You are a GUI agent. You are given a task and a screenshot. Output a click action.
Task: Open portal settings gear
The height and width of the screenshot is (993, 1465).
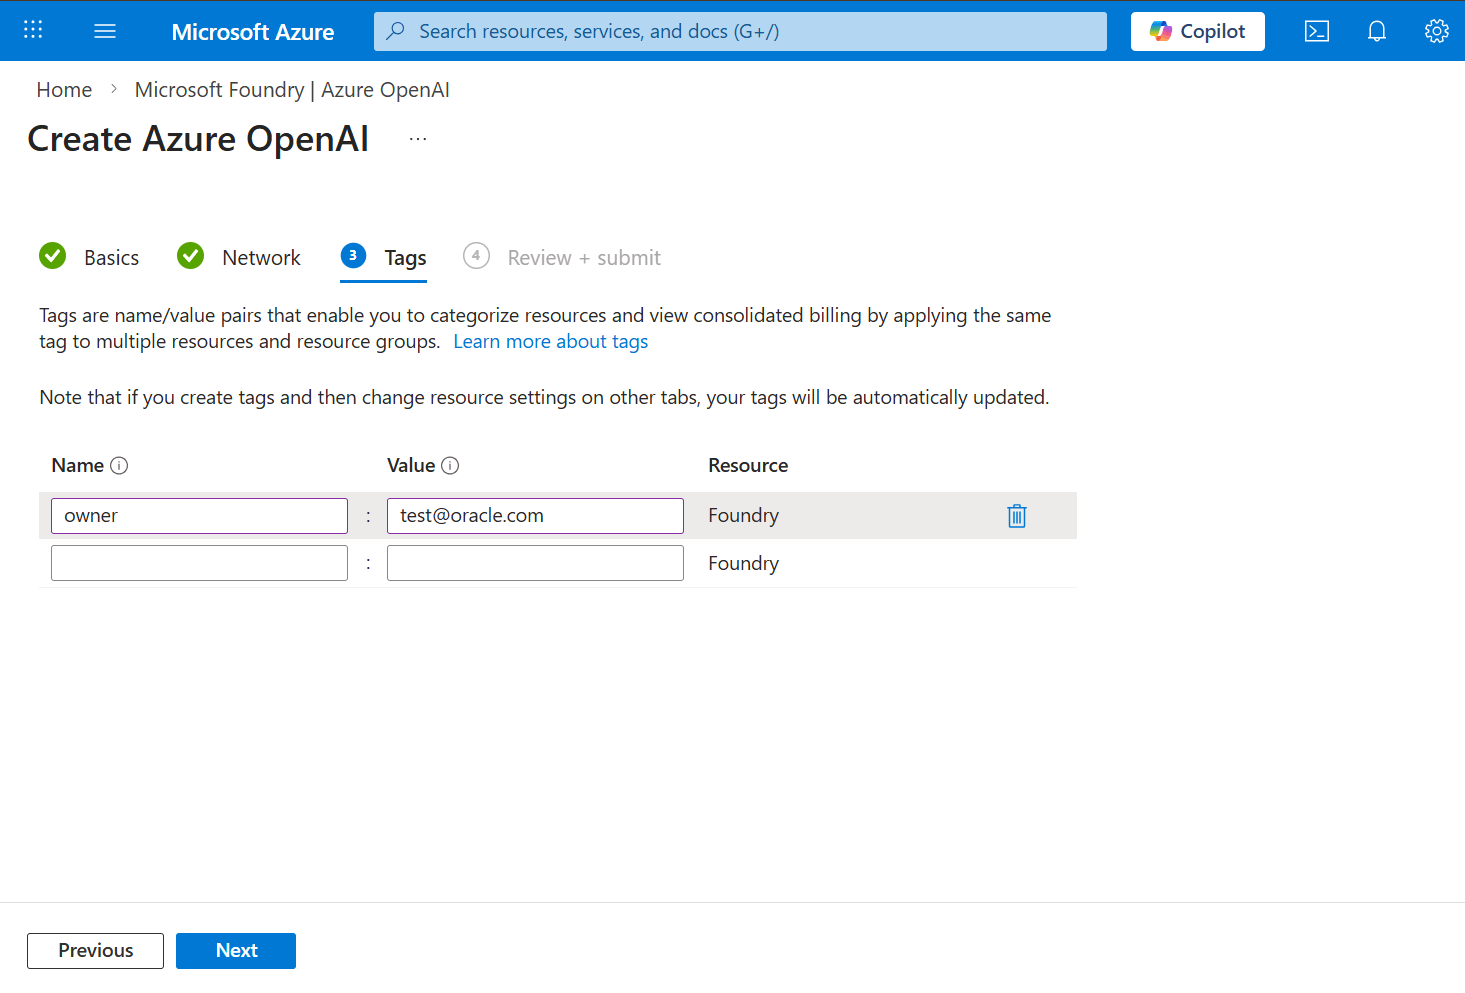point(1437,31)
